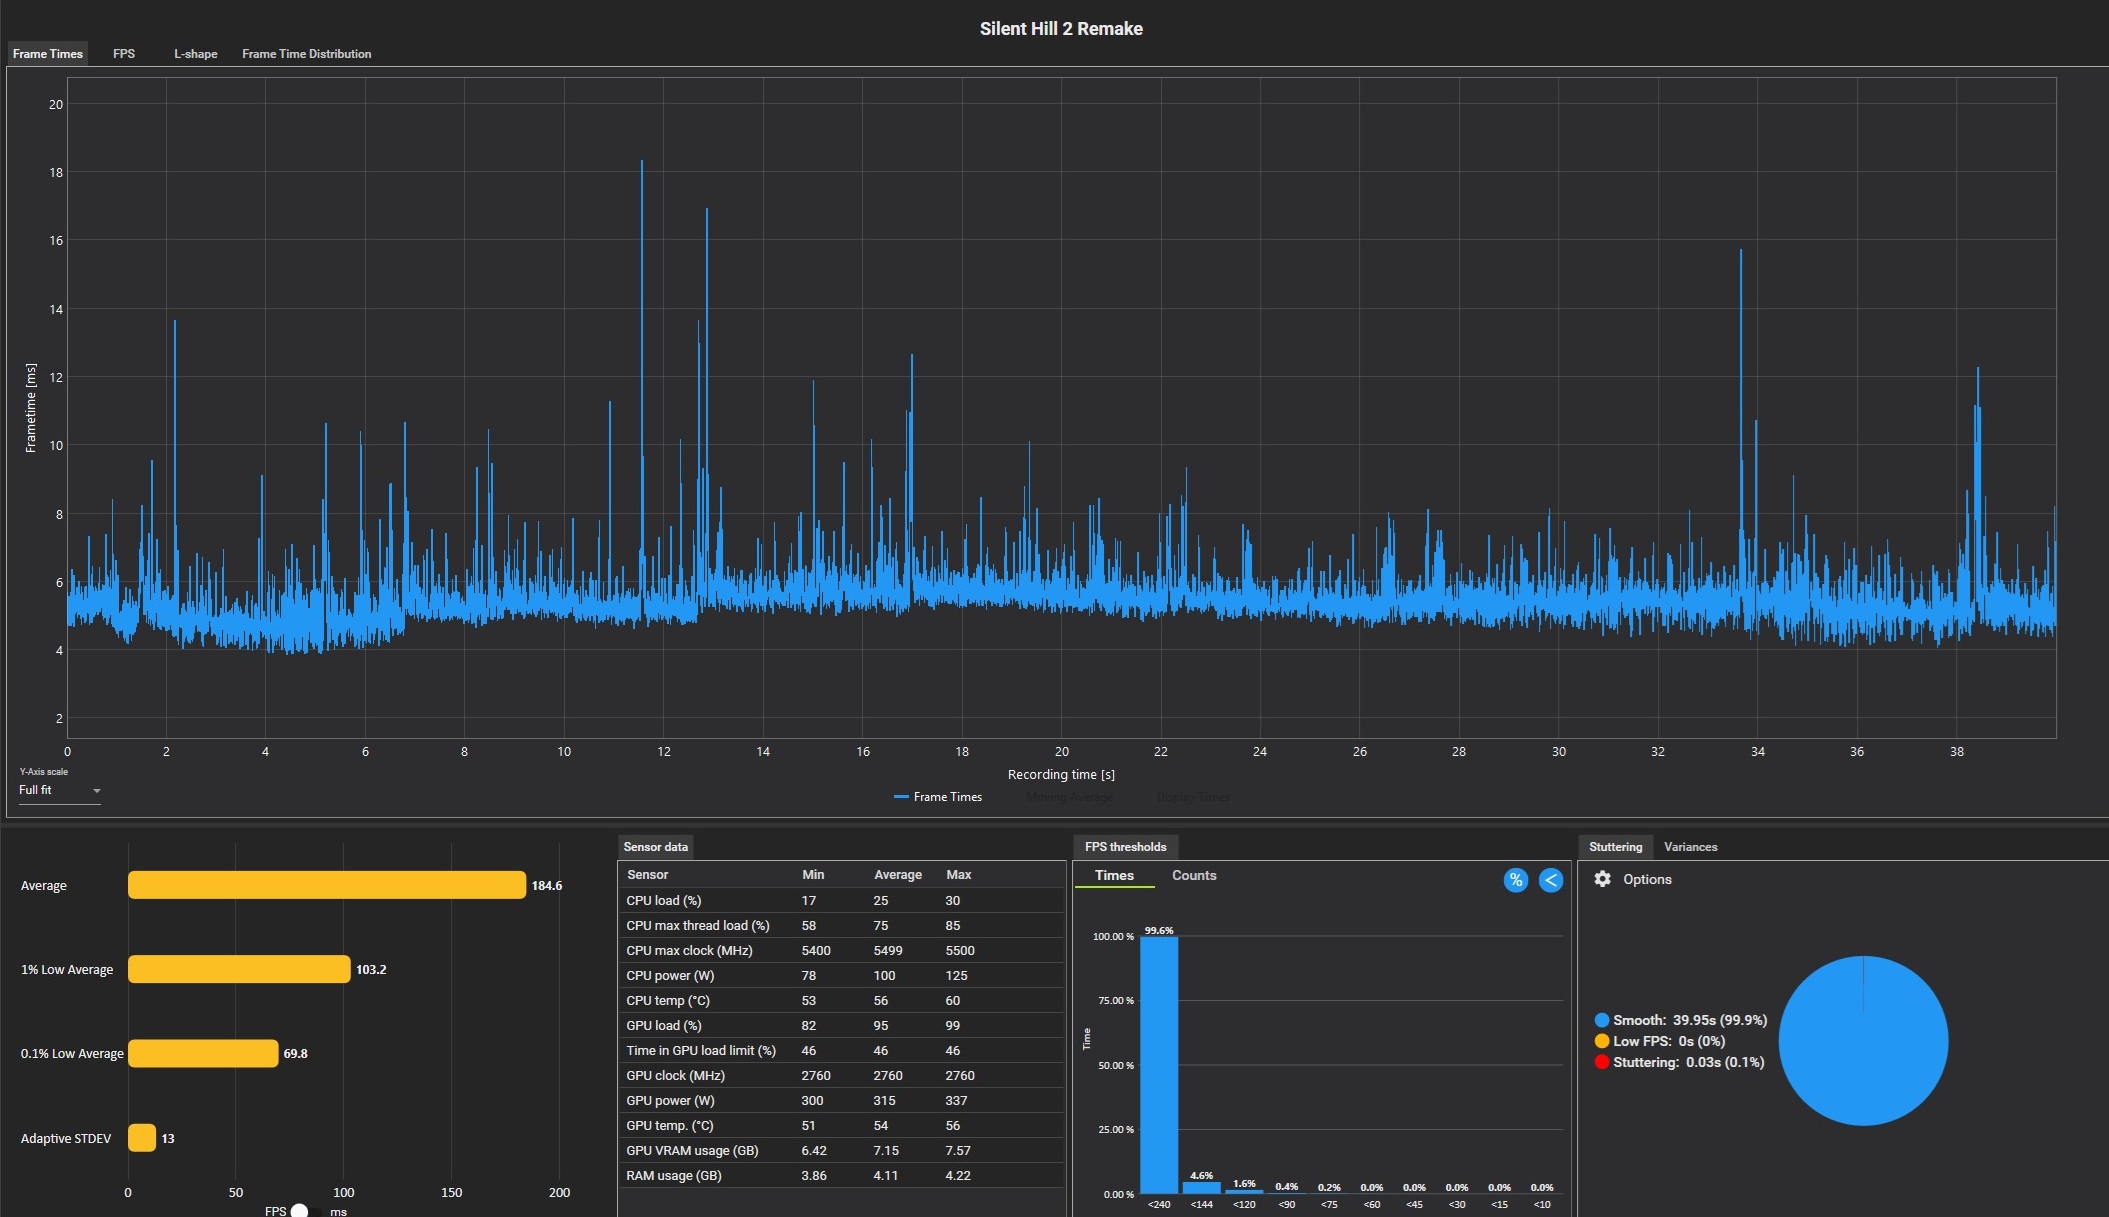Viewport: 2109px width, 1217px height.
Task: Click the 1% Low Average bar
Action: (239, 969)
